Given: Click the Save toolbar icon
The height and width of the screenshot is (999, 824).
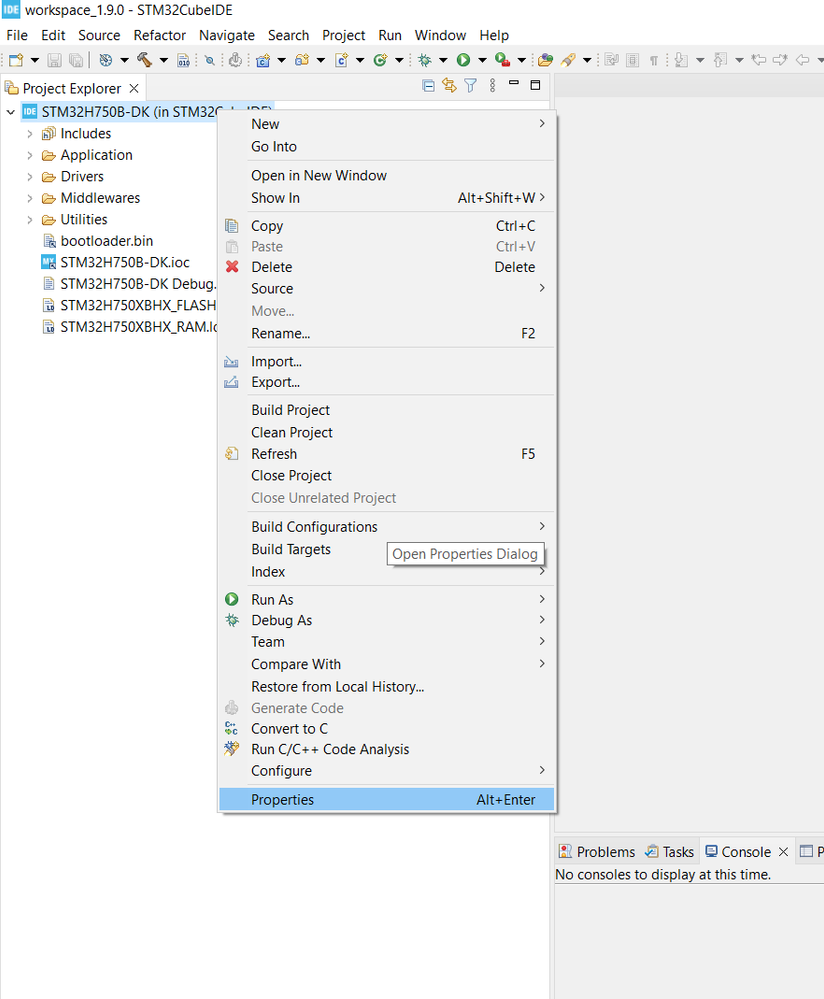Looking at the screenshot, I should [55, 60].
